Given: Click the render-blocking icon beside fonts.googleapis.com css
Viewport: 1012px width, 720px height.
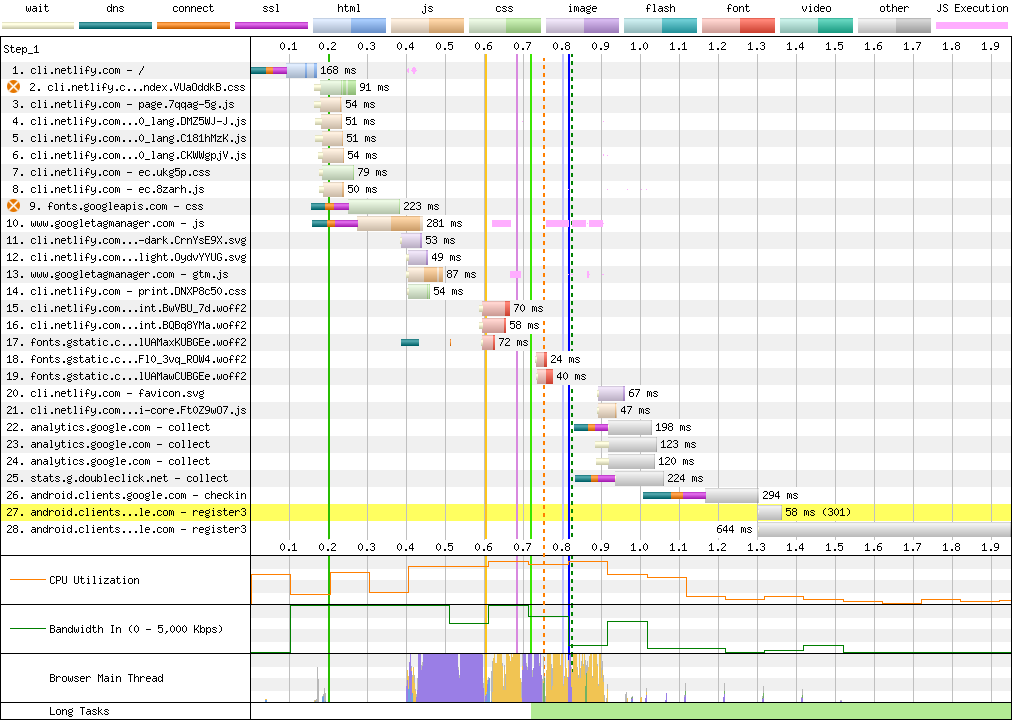Looking at the screenshot, I should [x=14, y=206].
